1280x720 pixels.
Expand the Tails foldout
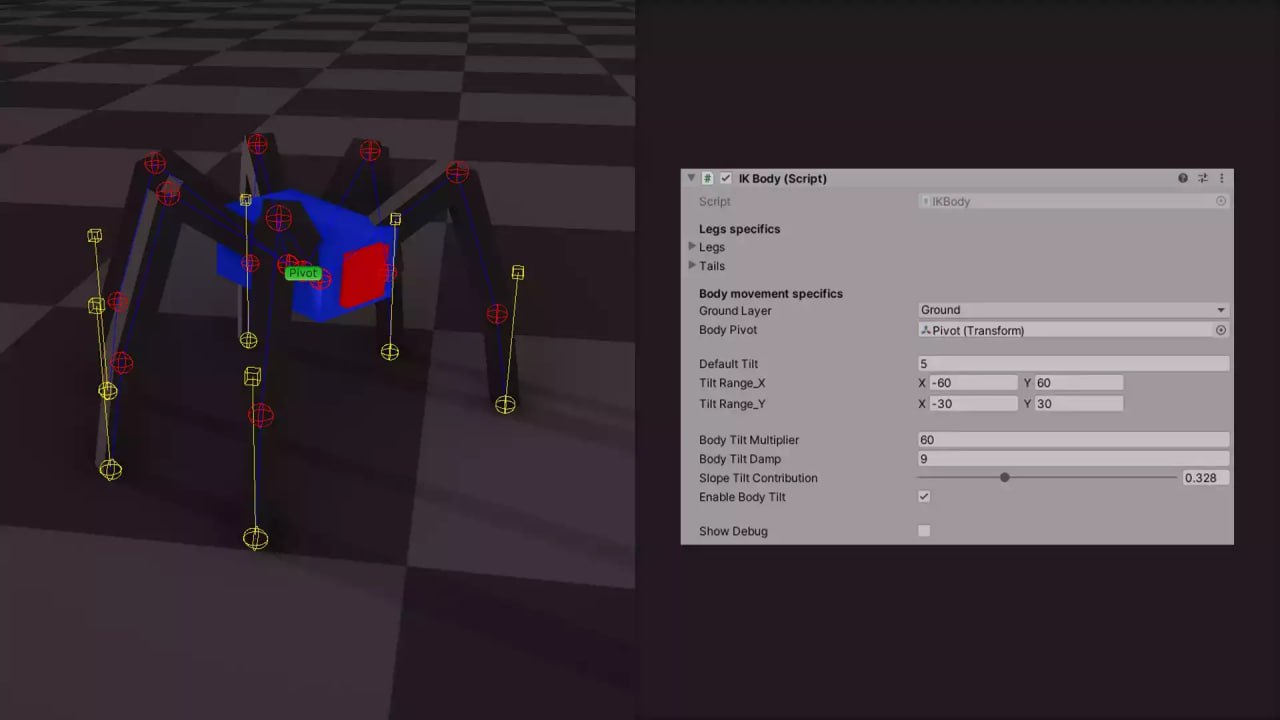pyautogui.click(x=693, y=266)
